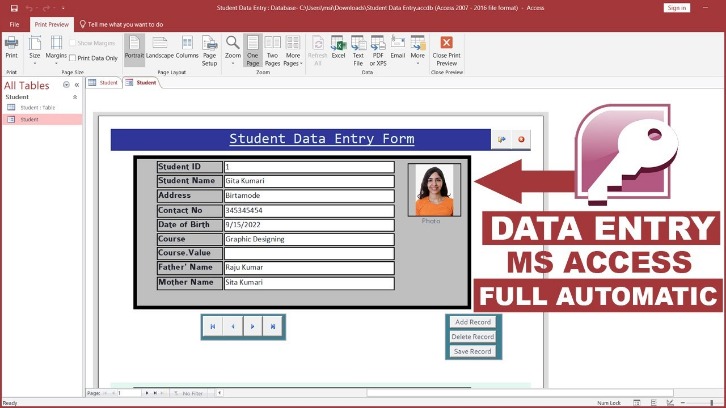Viewport: 726px width, 408px height.
Task: Click the Course field Graphic Designing
Action: [x=309, y=239]
